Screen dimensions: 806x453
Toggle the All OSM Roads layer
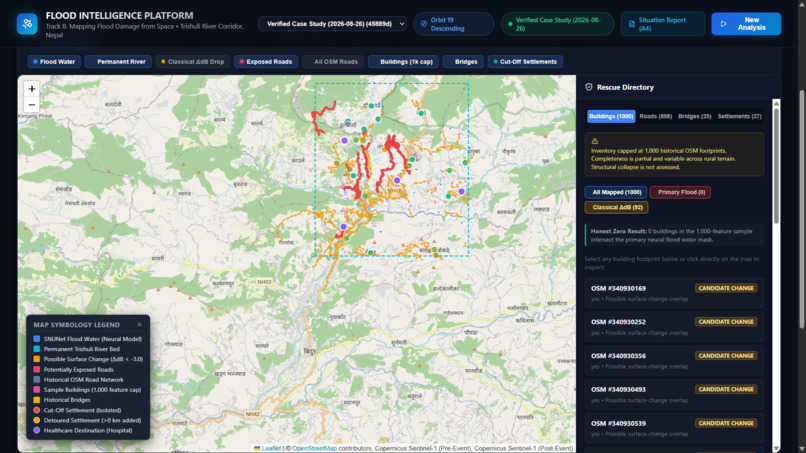333,62
